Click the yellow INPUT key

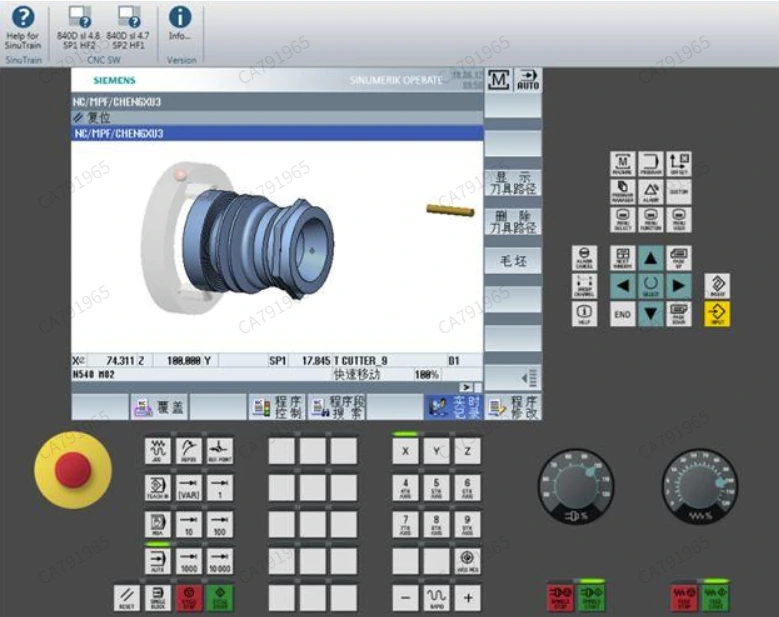coord(717,314)
